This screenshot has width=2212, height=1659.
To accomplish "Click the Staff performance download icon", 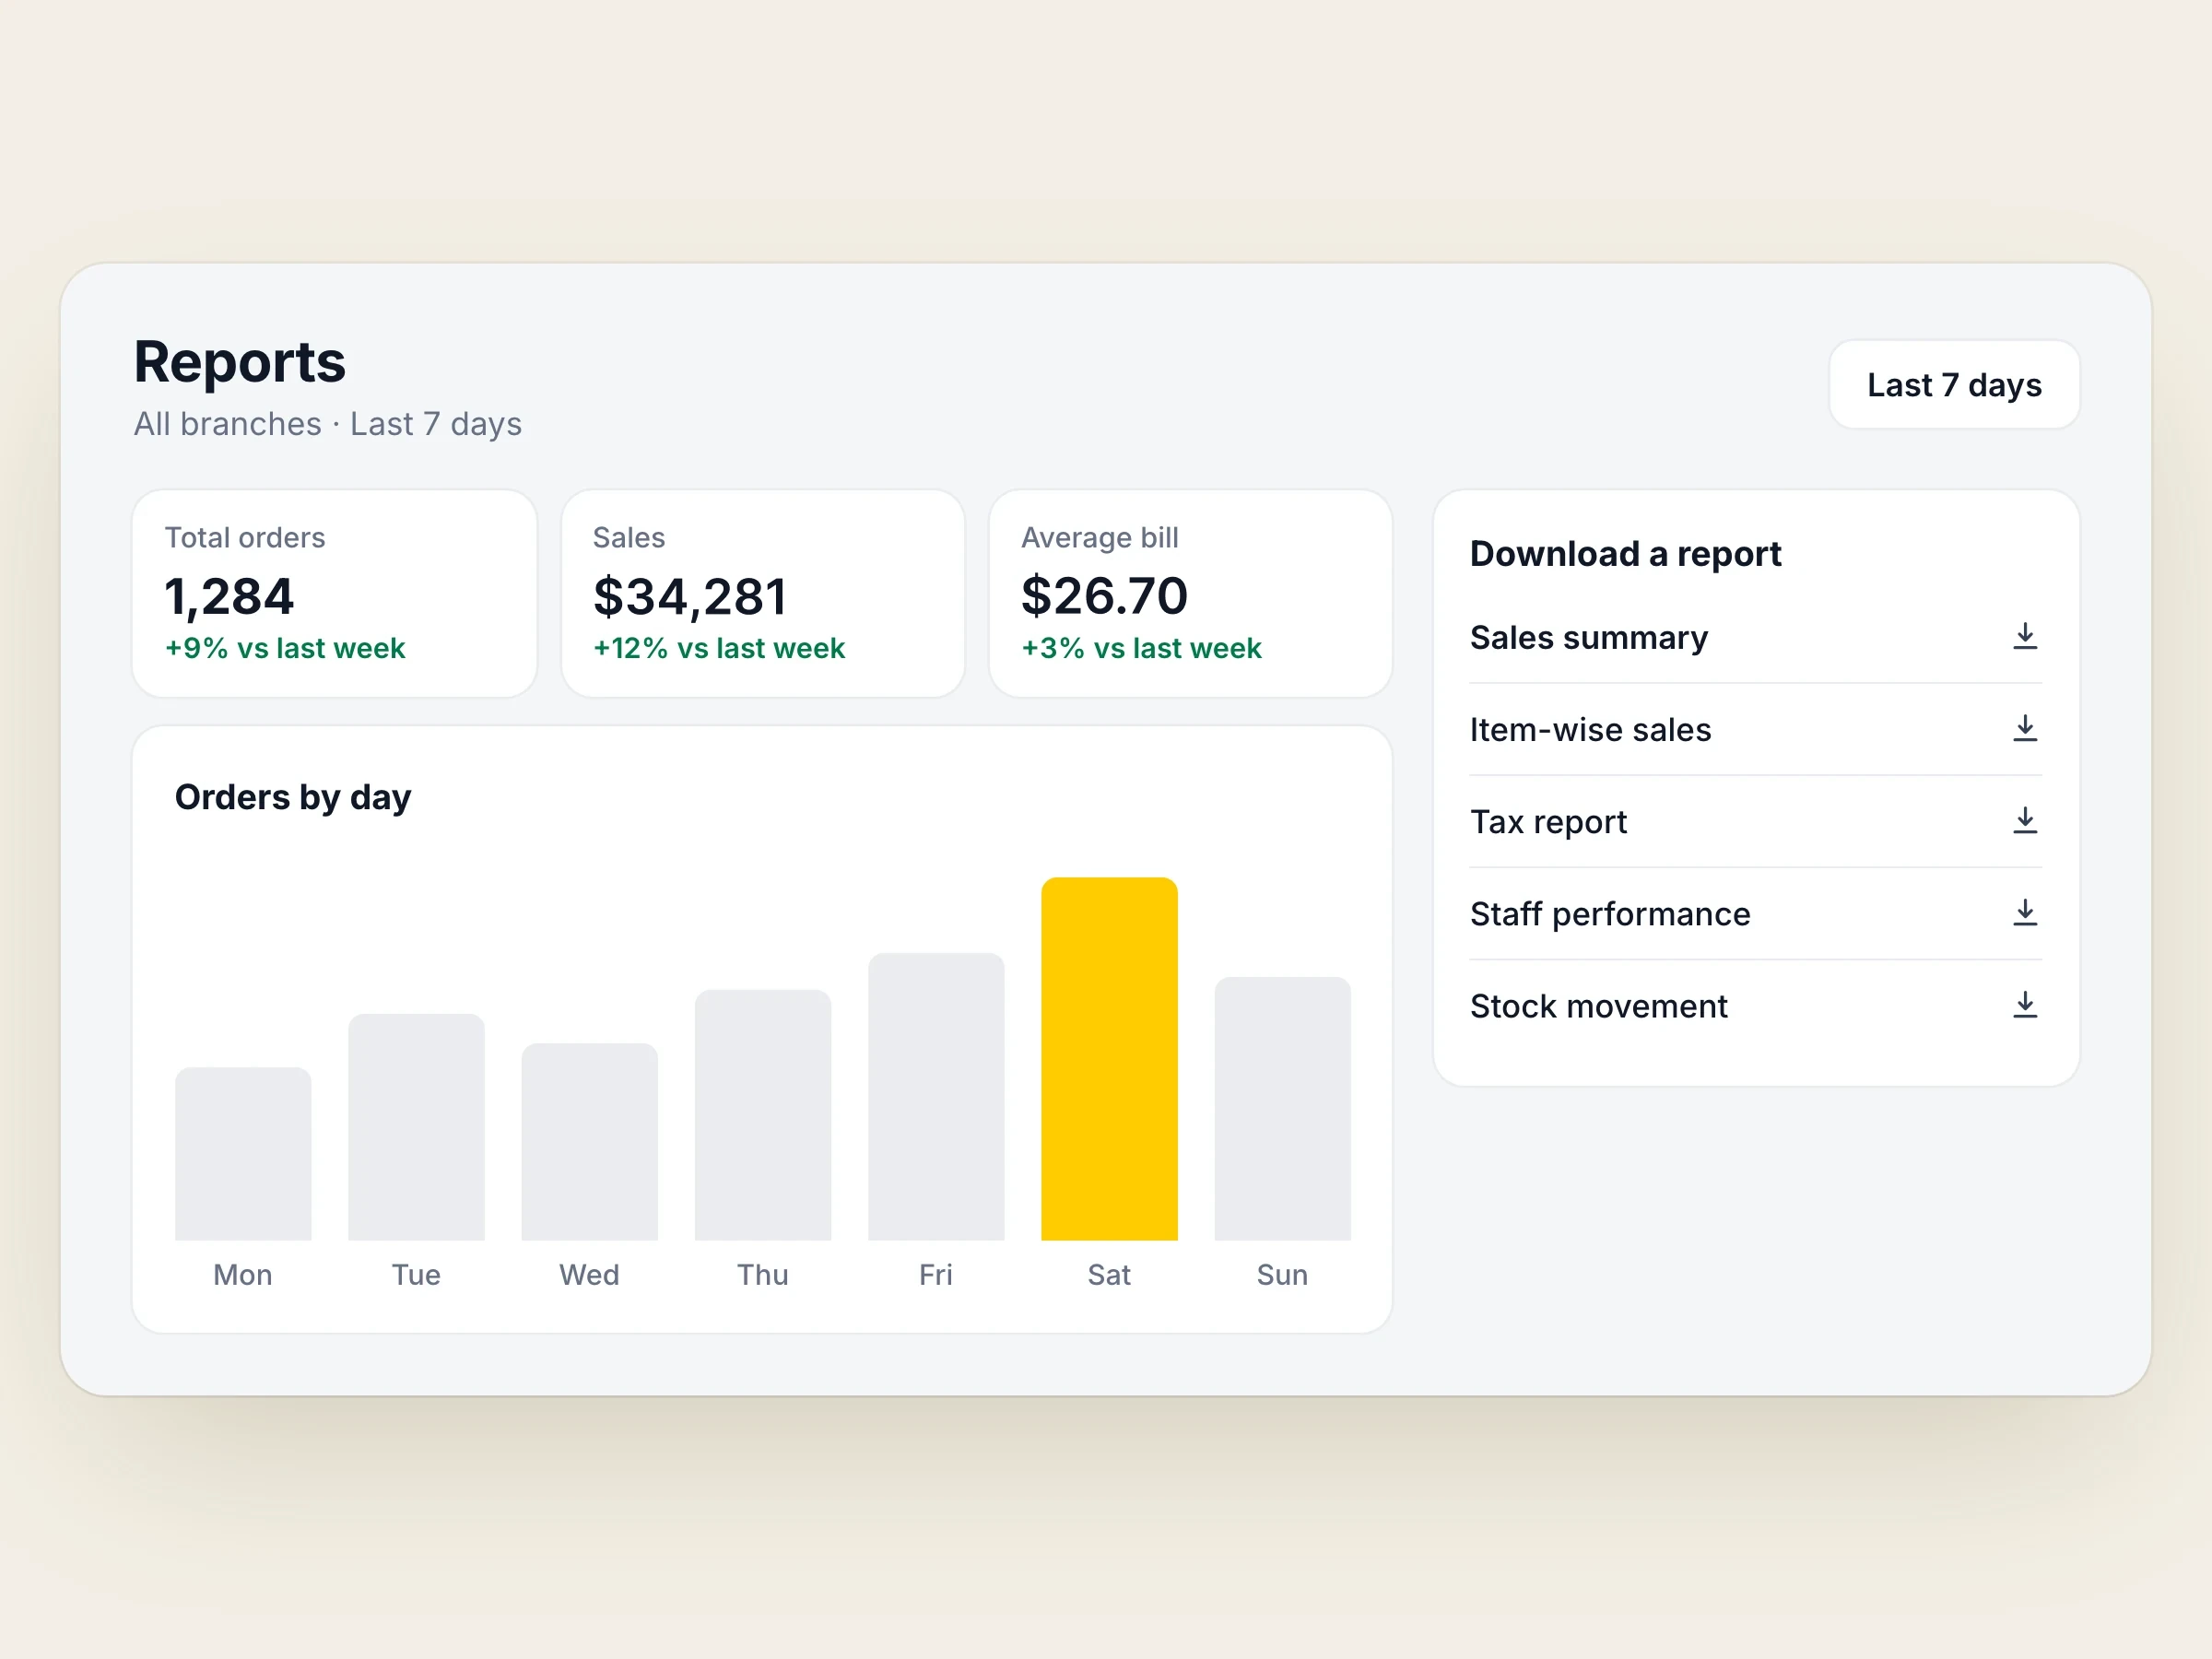I will coord(2024,913).
